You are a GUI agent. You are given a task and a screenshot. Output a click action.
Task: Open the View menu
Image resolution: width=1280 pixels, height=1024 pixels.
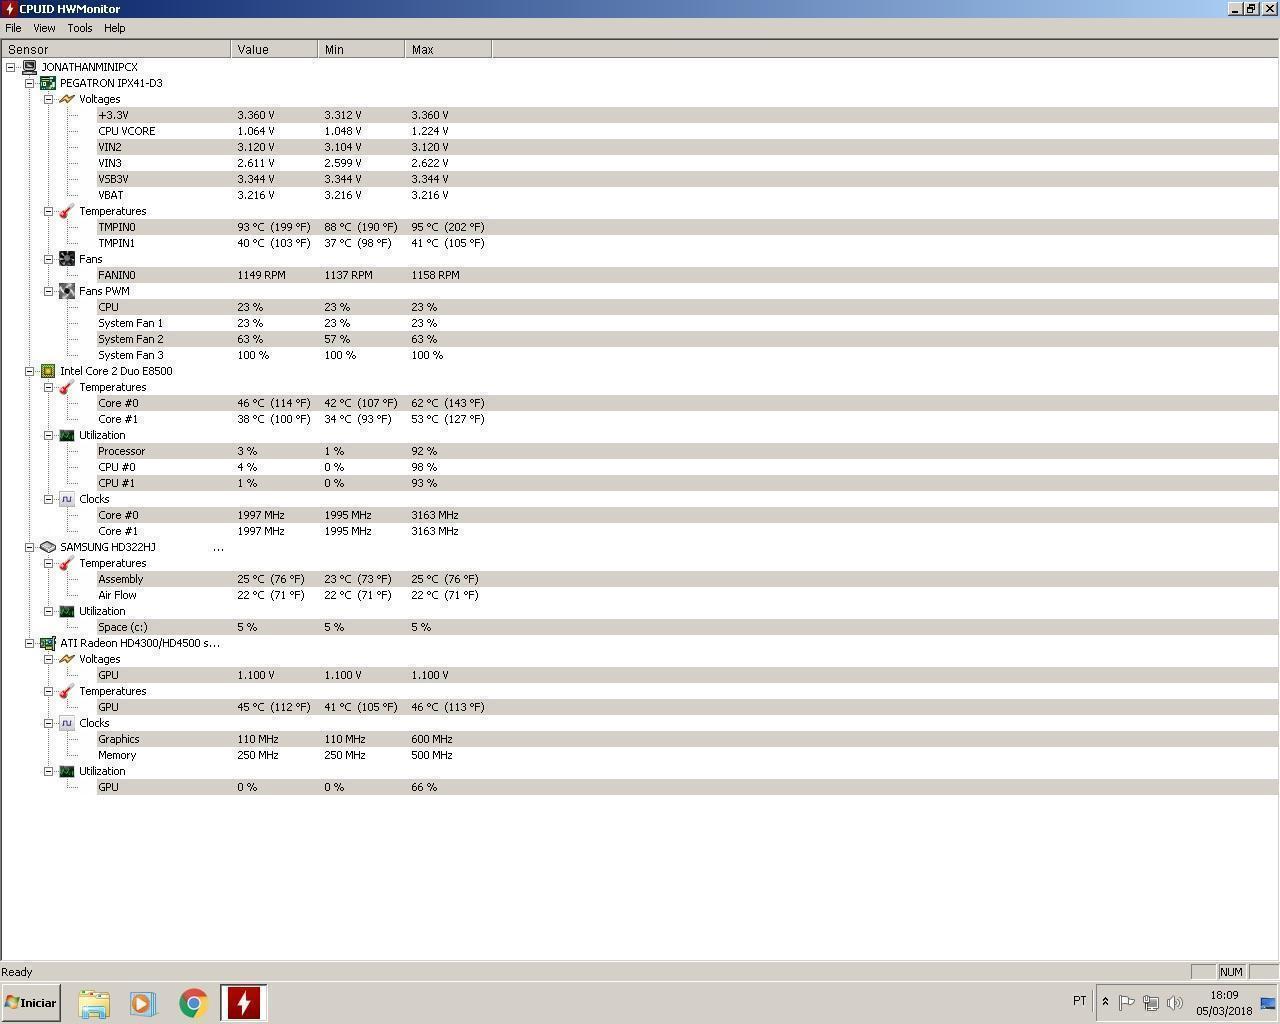point(44,28)
